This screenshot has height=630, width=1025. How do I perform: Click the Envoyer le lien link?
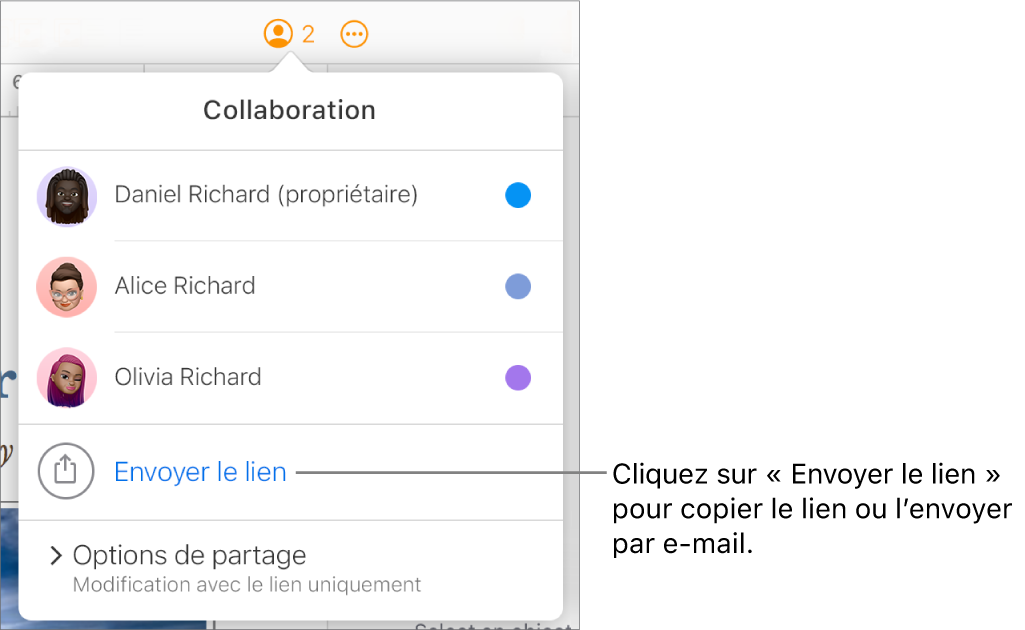(x=200, y=471)
